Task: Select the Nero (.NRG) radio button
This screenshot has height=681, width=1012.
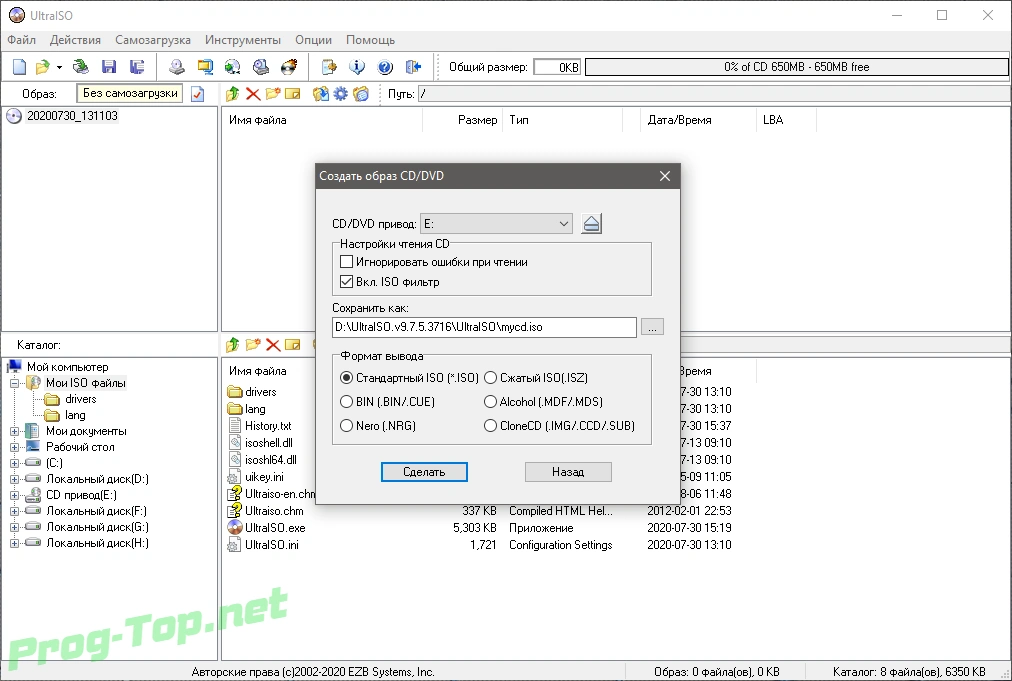Action: tap(347, 425)
